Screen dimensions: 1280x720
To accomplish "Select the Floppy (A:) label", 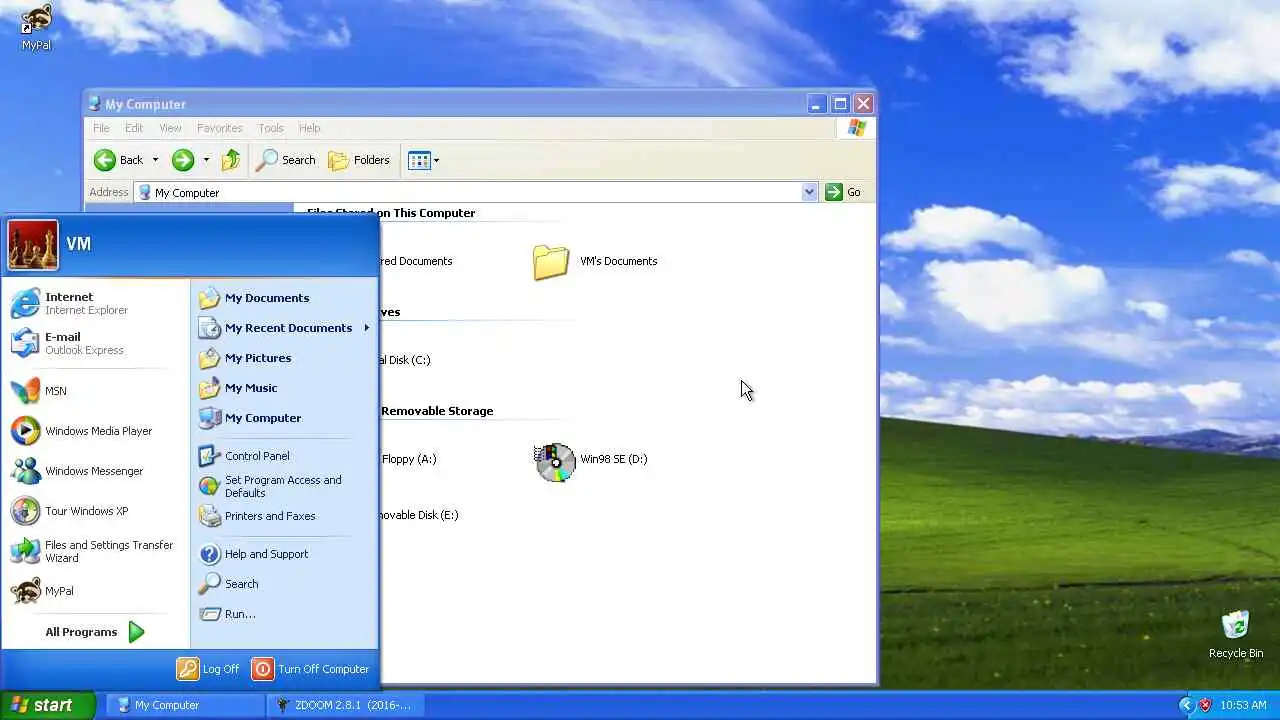I will click(409, 459).
